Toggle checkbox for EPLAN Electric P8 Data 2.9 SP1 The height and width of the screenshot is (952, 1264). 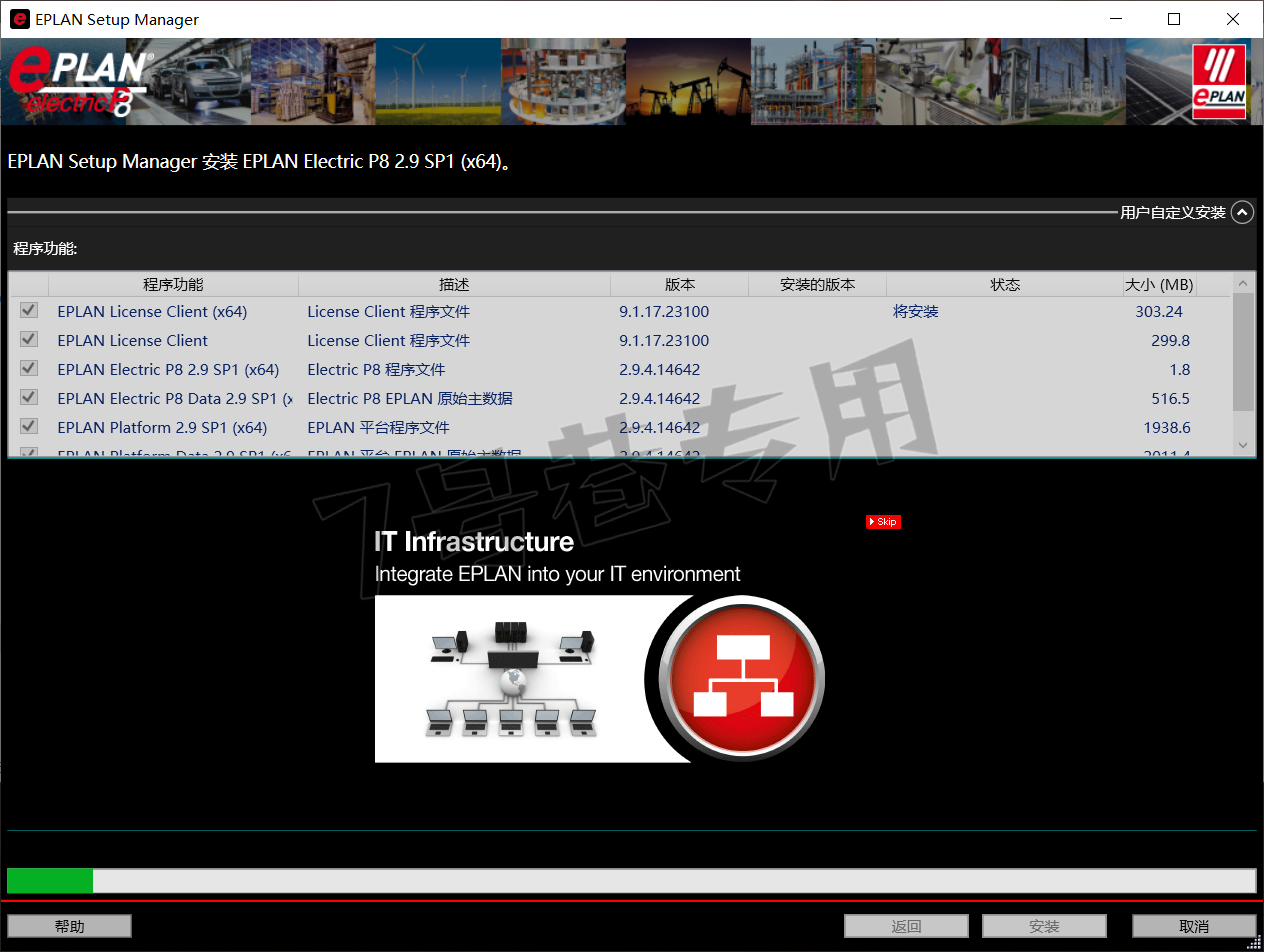click(29, 398)
